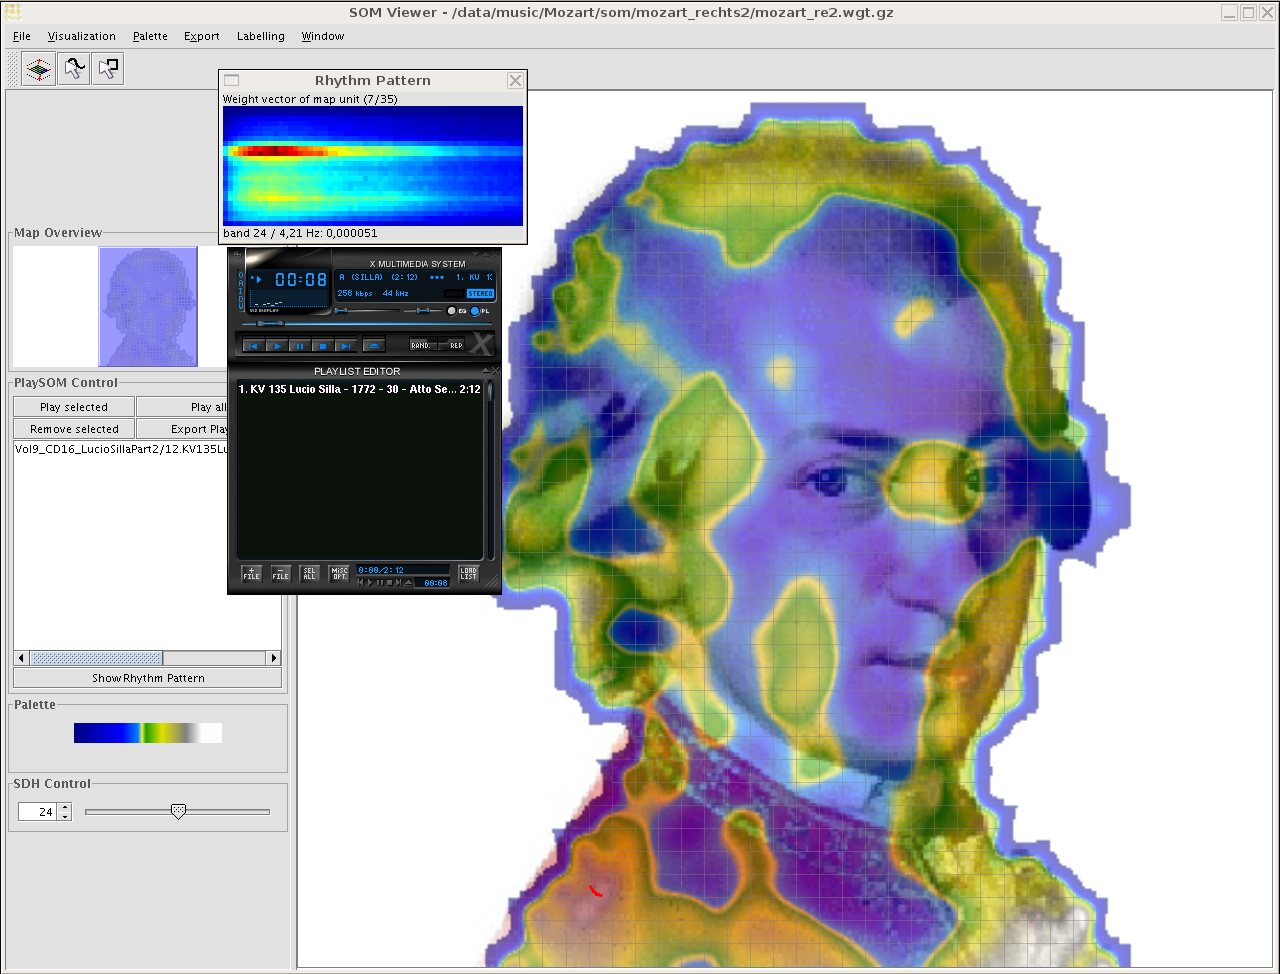
Task: Click previous track in XMMS player
Action: pyautogui.click(x=253, y=346)
